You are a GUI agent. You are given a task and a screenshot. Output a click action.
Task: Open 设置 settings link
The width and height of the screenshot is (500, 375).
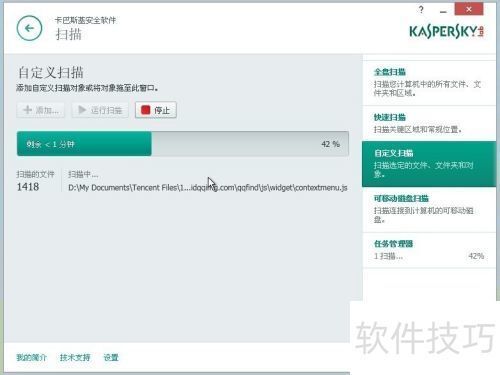pos(111,358)
